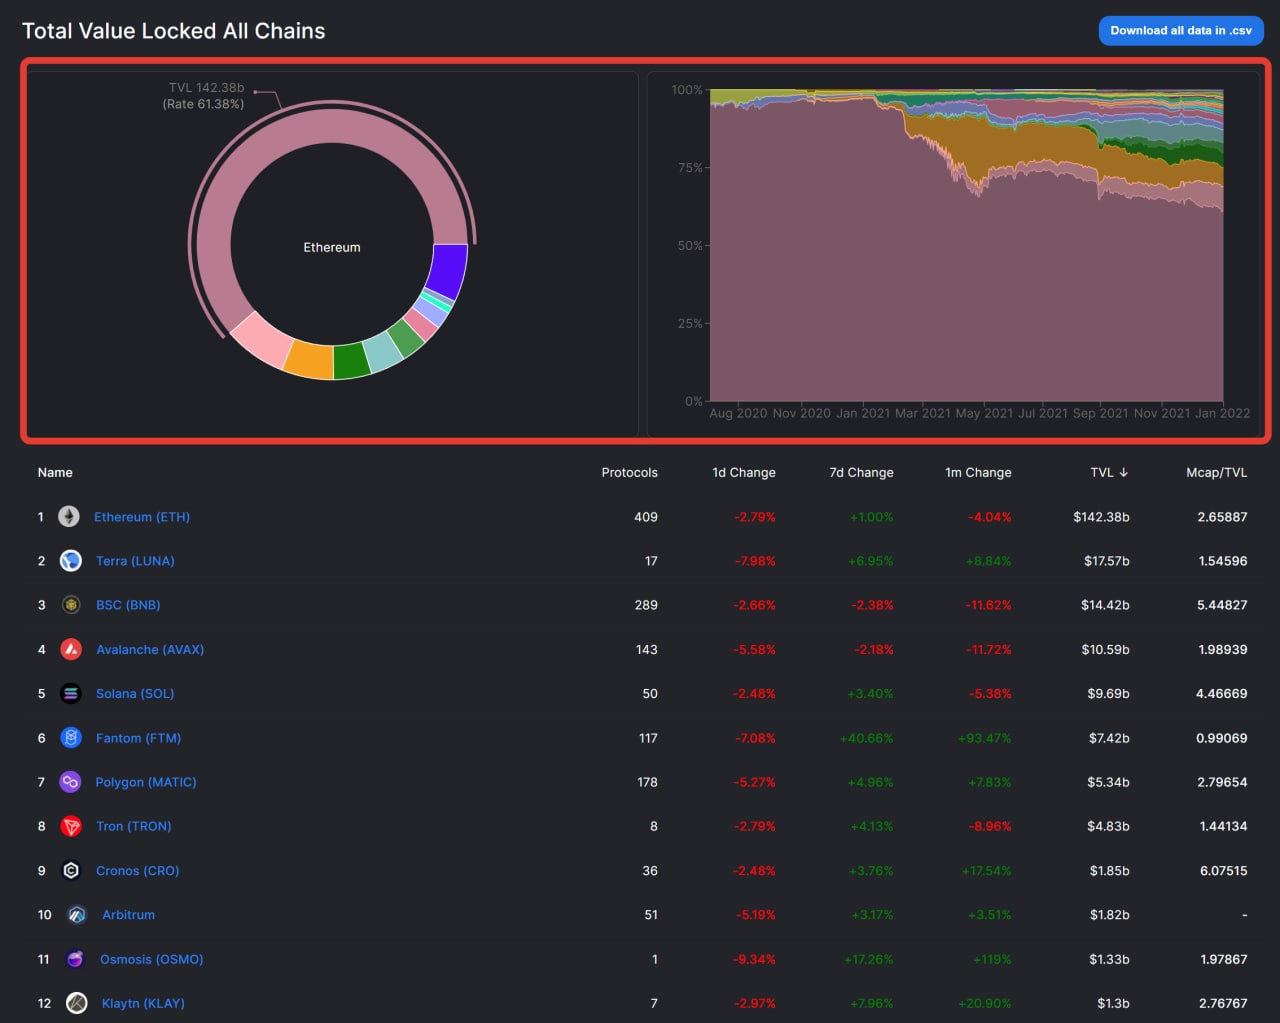
Task: Click the Arbitrum logo icon
Action: (x=77, y=914)
